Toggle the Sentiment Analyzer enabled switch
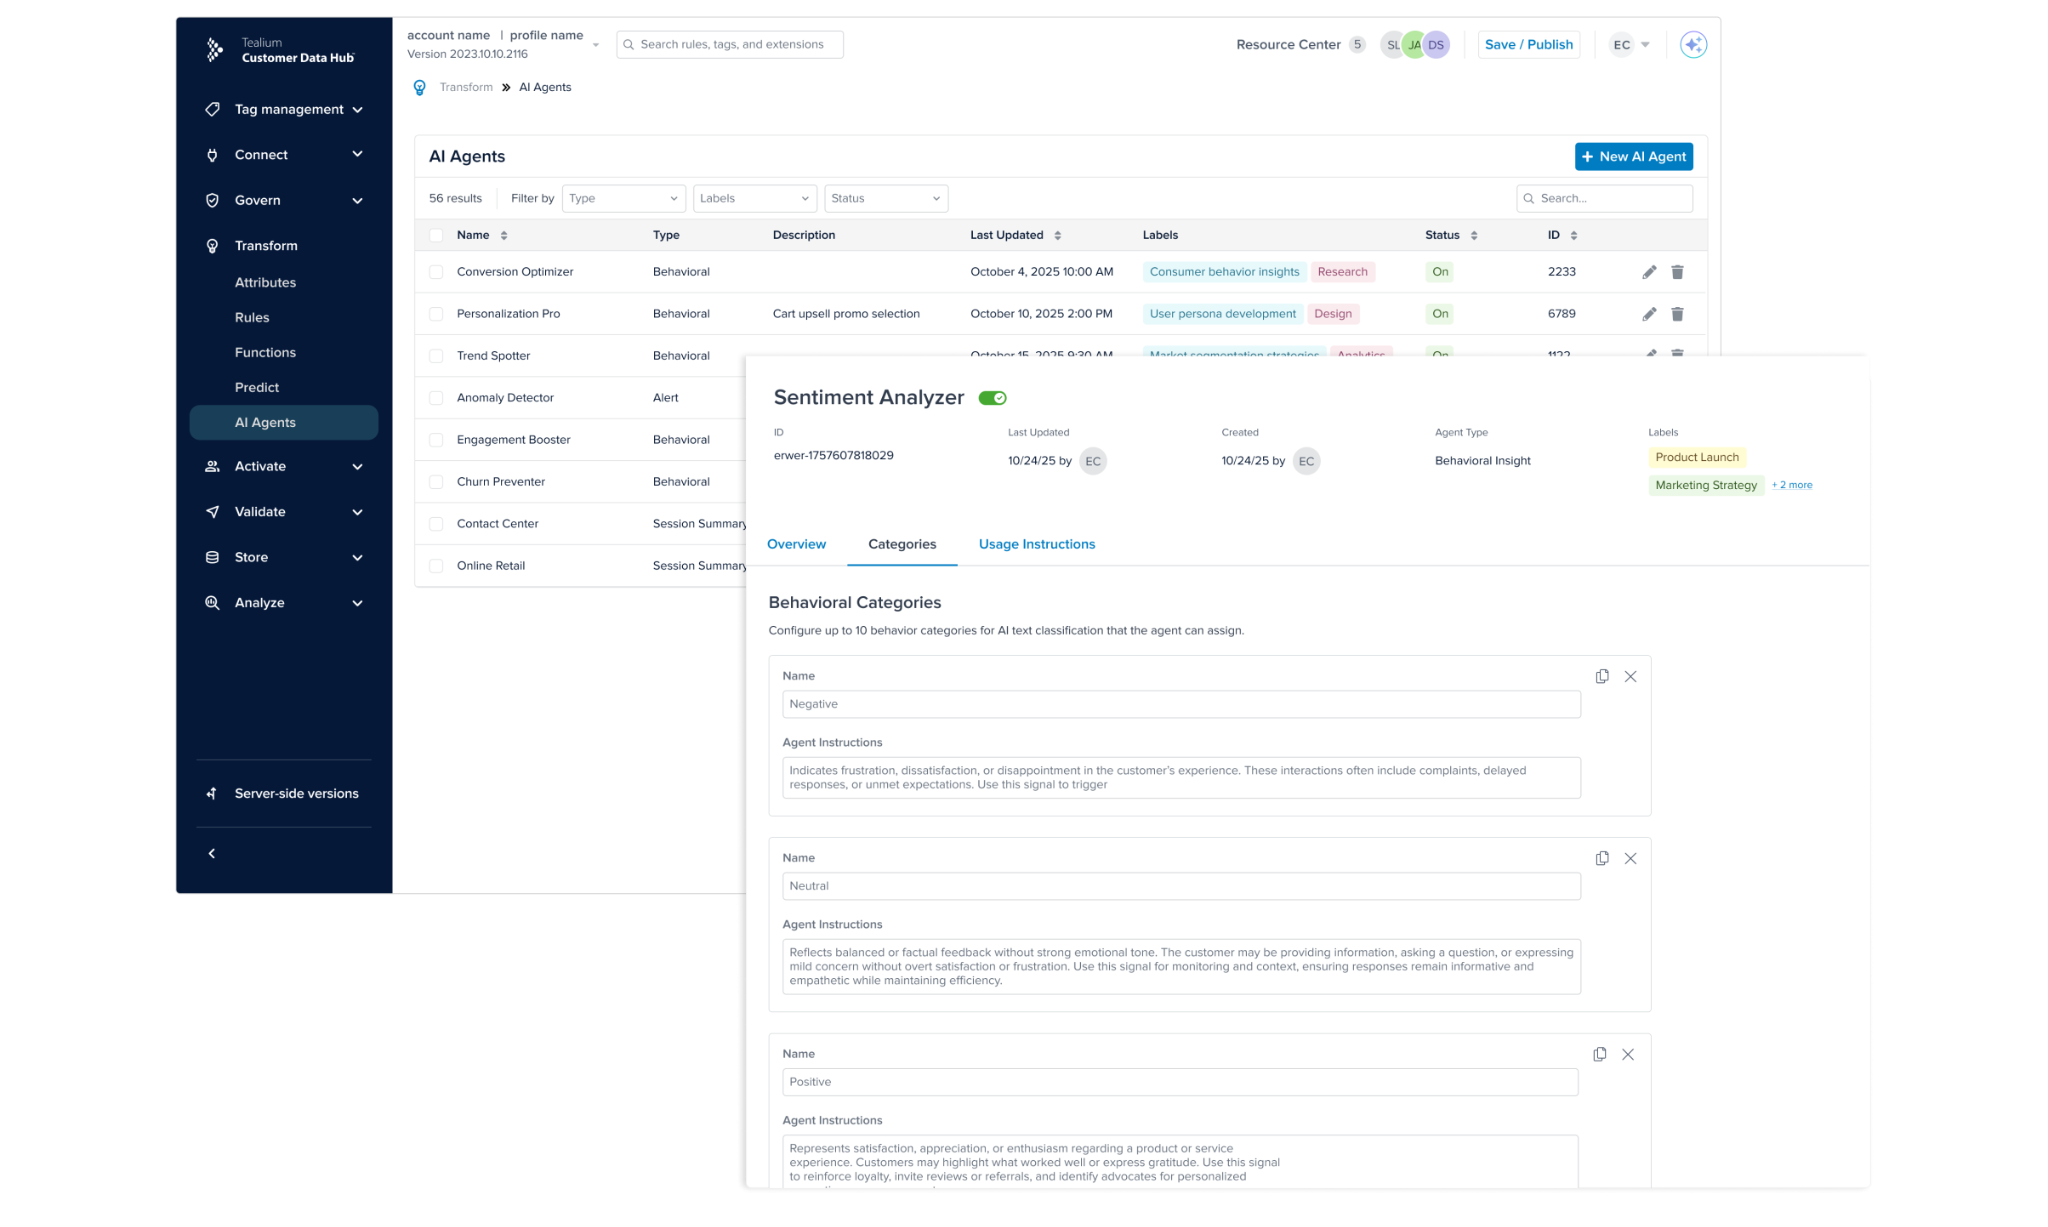2048x1227 pixels. click(992, 398)
